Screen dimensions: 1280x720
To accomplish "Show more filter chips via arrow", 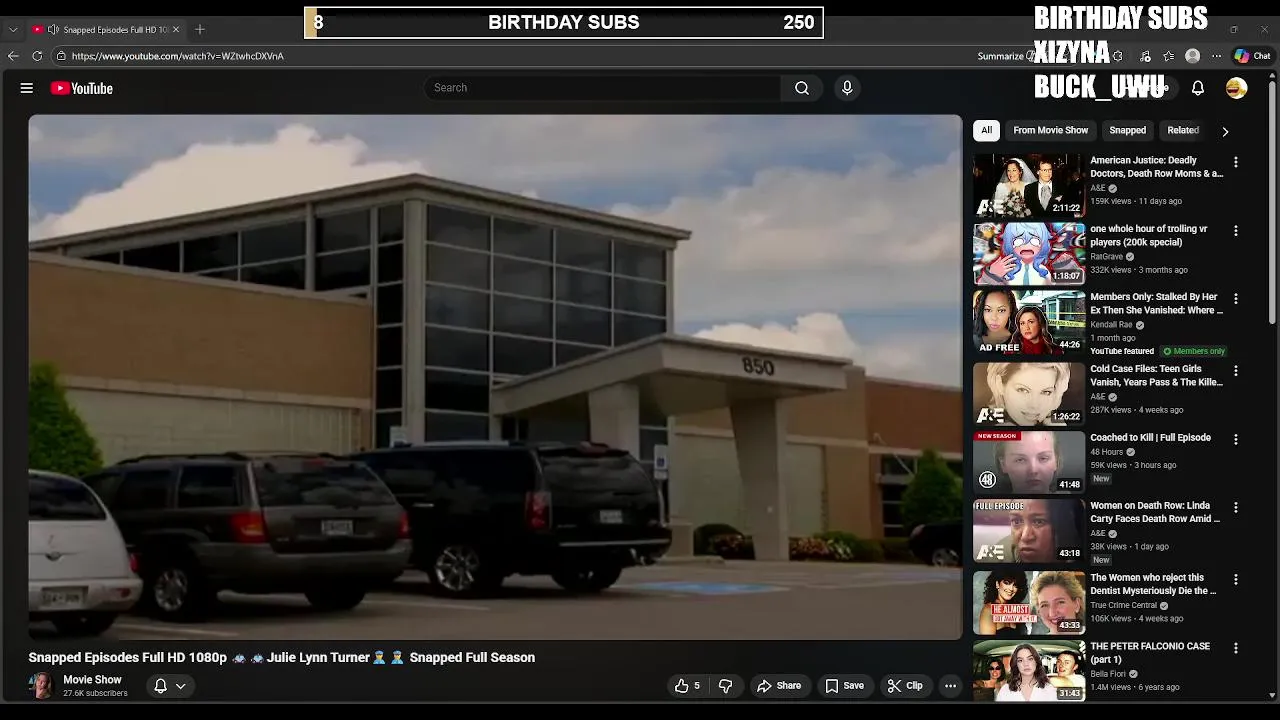I will click(x=1225, y=131).
